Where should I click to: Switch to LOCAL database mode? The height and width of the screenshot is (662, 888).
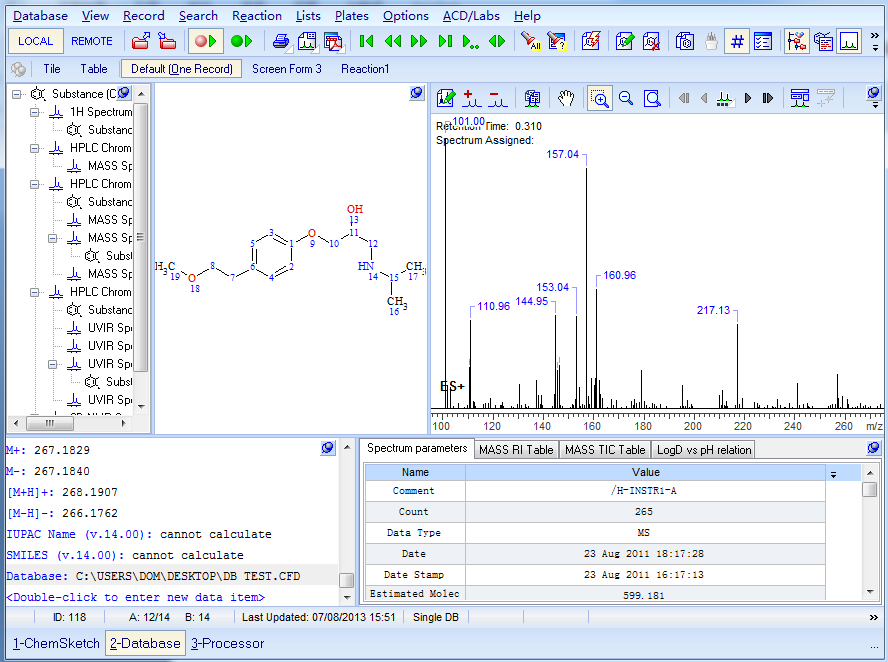click(x=36, y=41)
